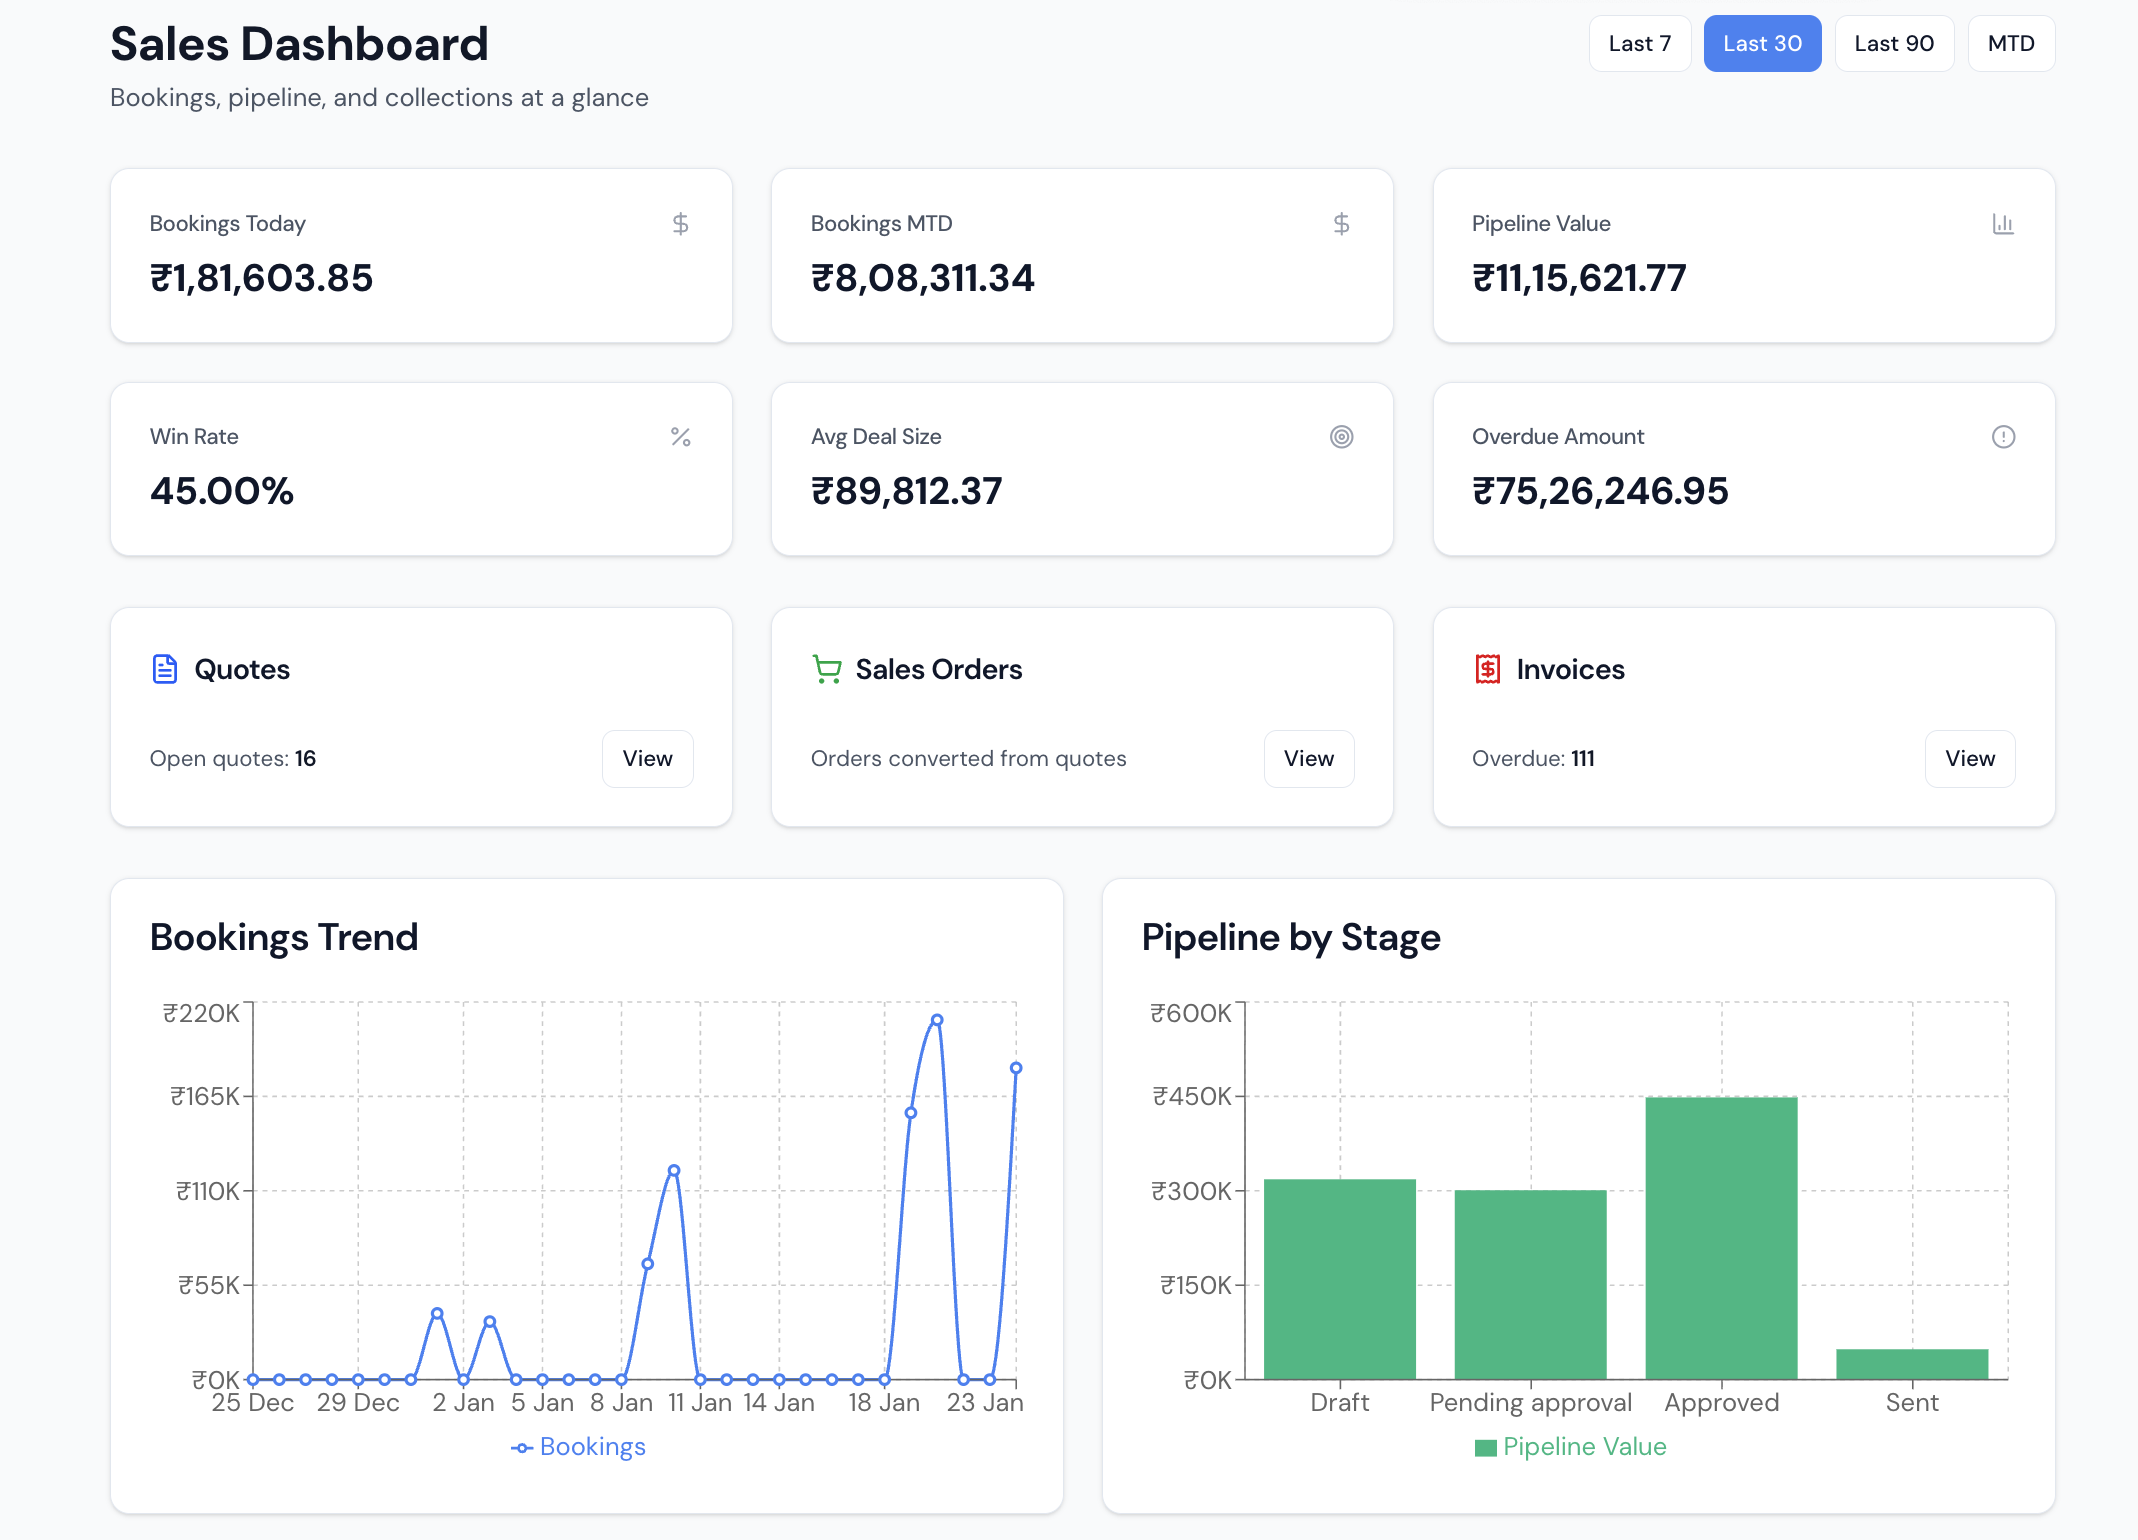The height and width of the screenshot is (1540, 2138).
Task: Switch range to MTD
Action: 2010,44
